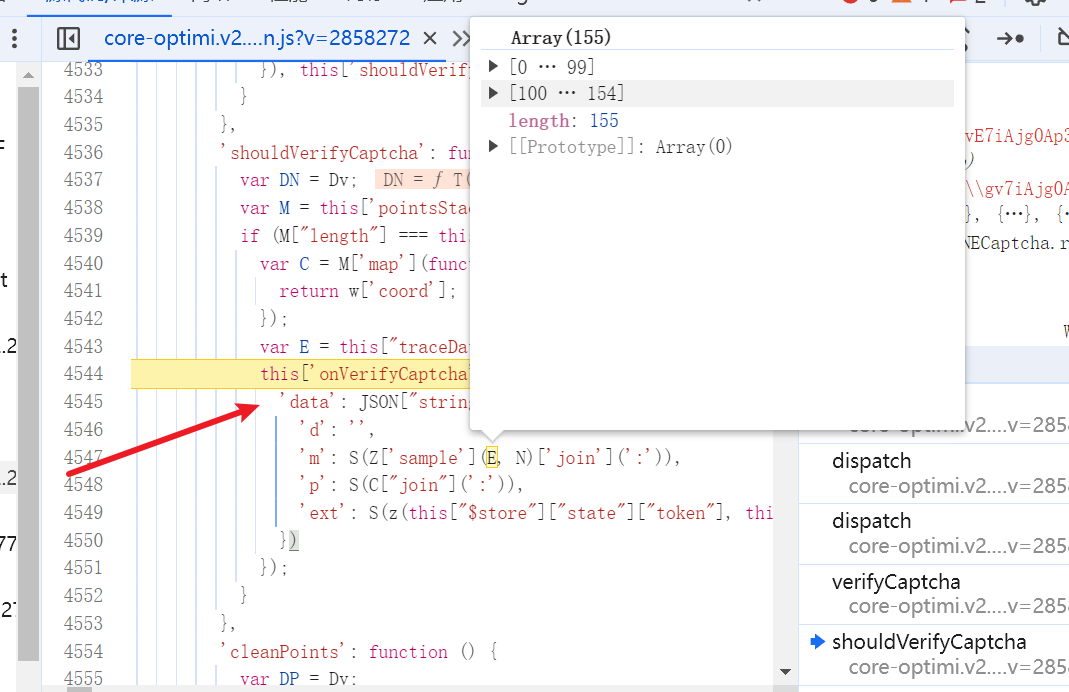Image resolution: width=1069 pixels, height=692 pixels.
Task: Set breakpoint on line 4537
Action: click(x=83, y=179)
